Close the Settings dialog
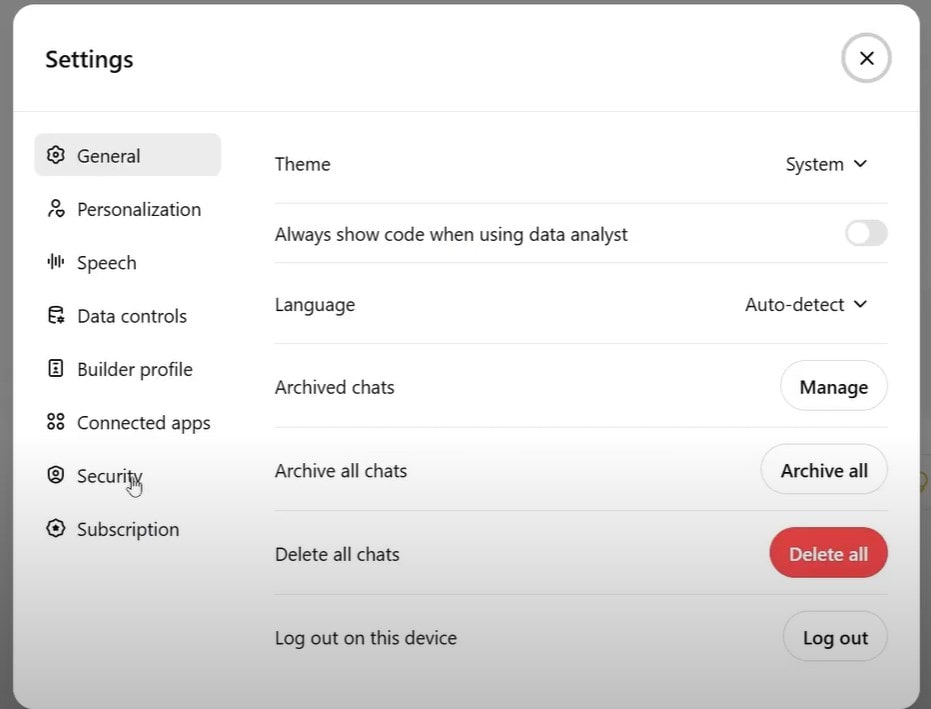The height and width of the screenshot is (709, 931). [x=866, y=58]
